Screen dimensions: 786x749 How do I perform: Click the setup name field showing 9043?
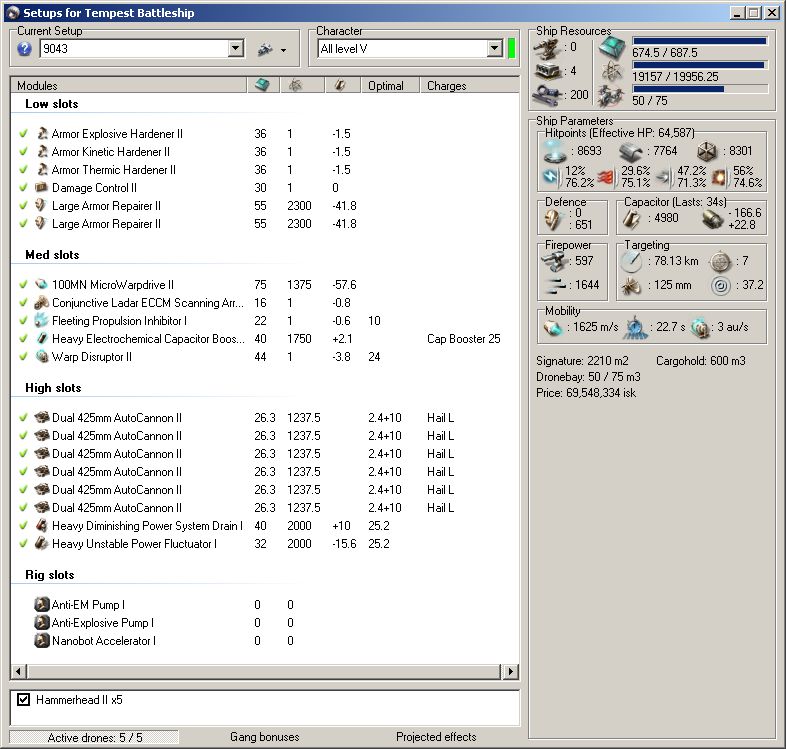(x=134, y=49)
